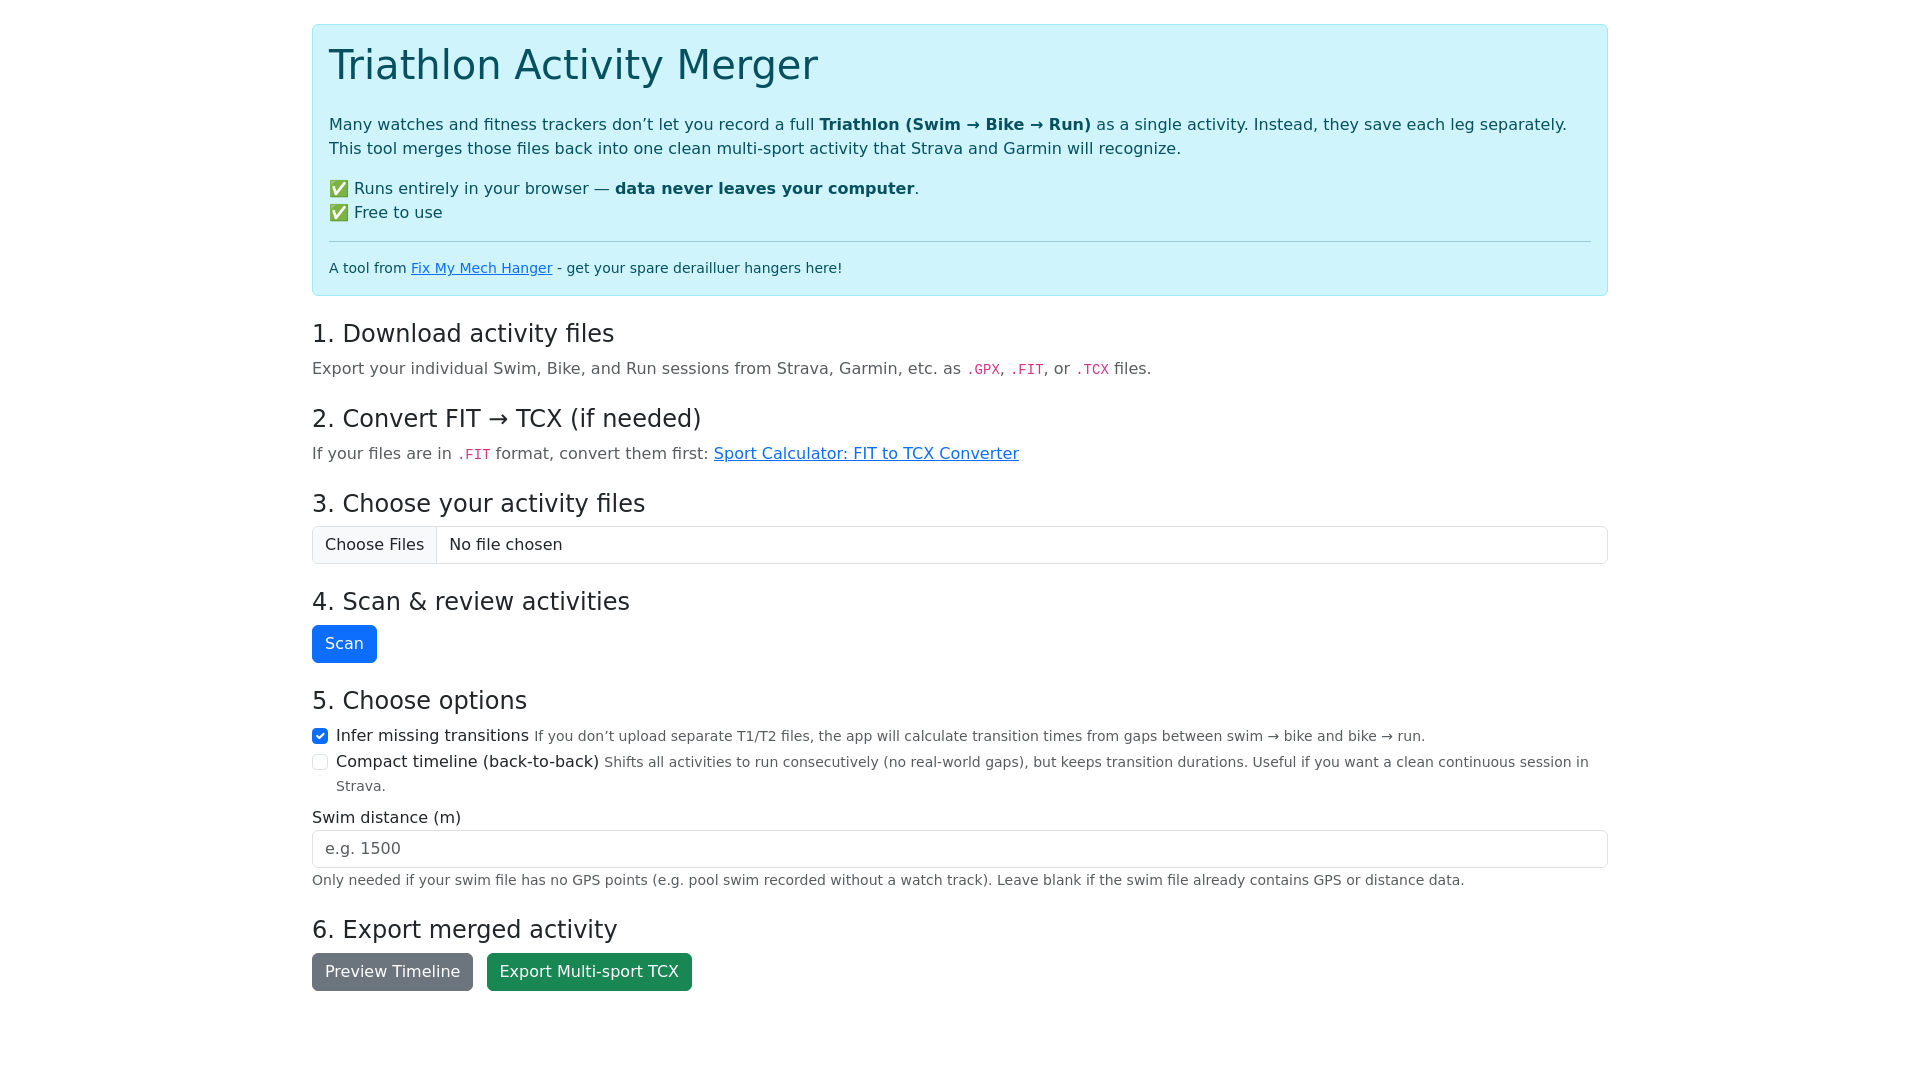Focus the Swim distance (m) input field
The image size is (1920, 1080).
pyautogui.click(x=959, y=849)
